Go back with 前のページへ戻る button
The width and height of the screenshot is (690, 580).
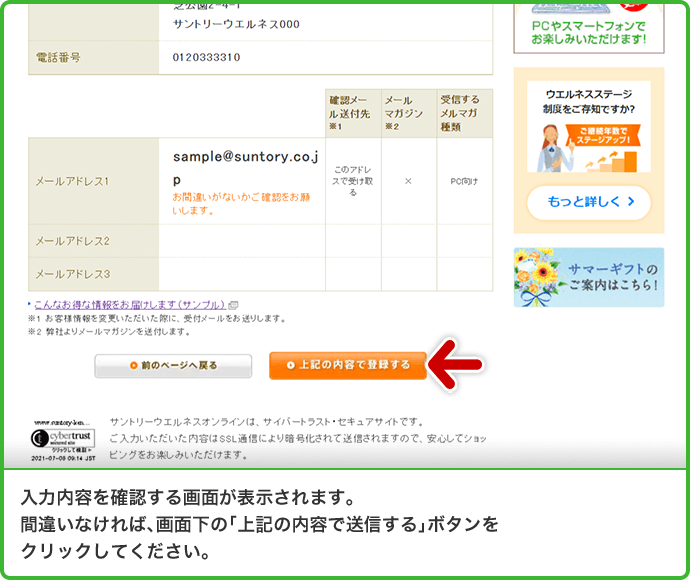point(173,366)
